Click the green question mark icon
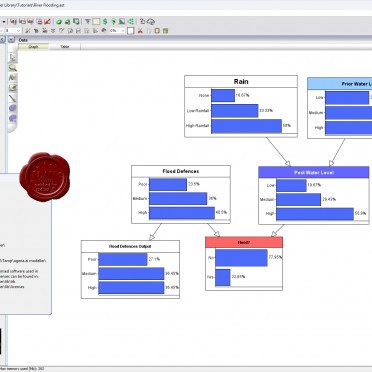 coord(114,22)
